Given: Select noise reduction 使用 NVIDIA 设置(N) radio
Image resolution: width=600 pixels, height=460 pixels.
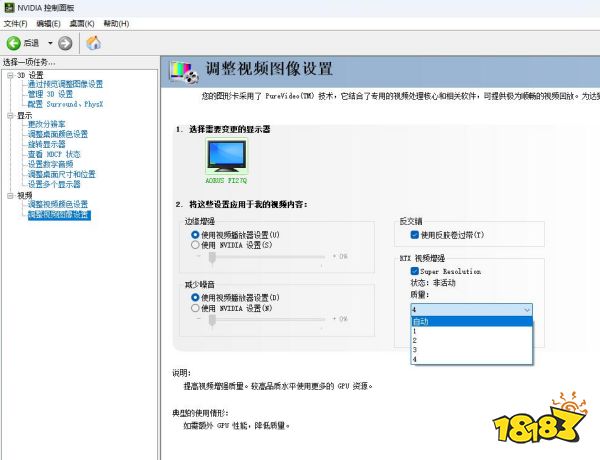Looking at the screenshot, I should pyautogui.click(x=195, y=308).
